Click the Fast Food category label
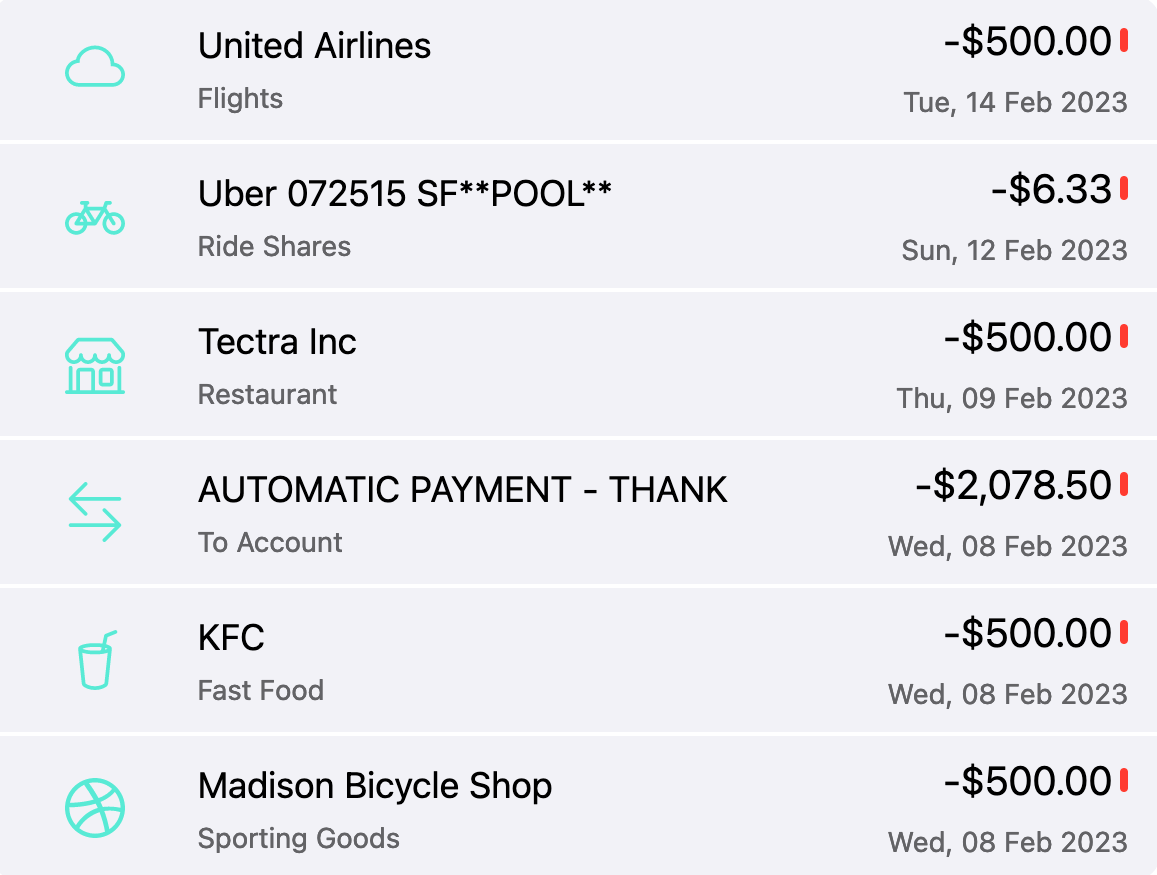The image size is (1157, 875). click(260, 691)
